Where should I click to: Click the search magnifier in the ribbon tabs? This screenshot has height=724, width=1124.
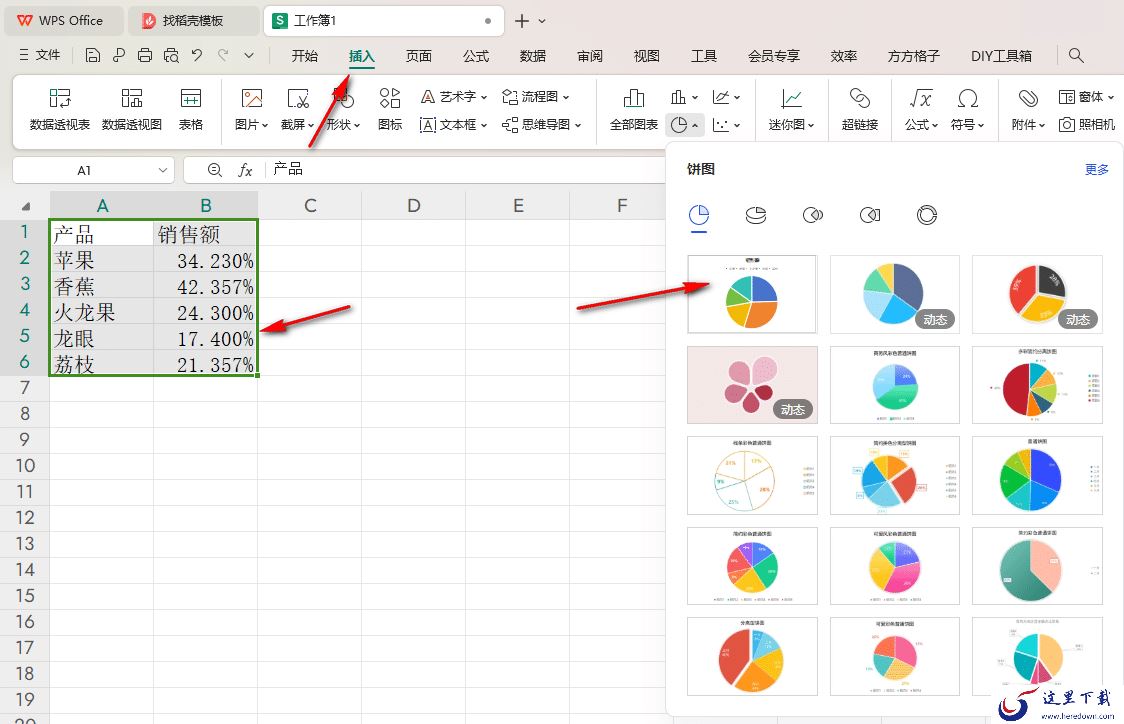coord(1076,56)
